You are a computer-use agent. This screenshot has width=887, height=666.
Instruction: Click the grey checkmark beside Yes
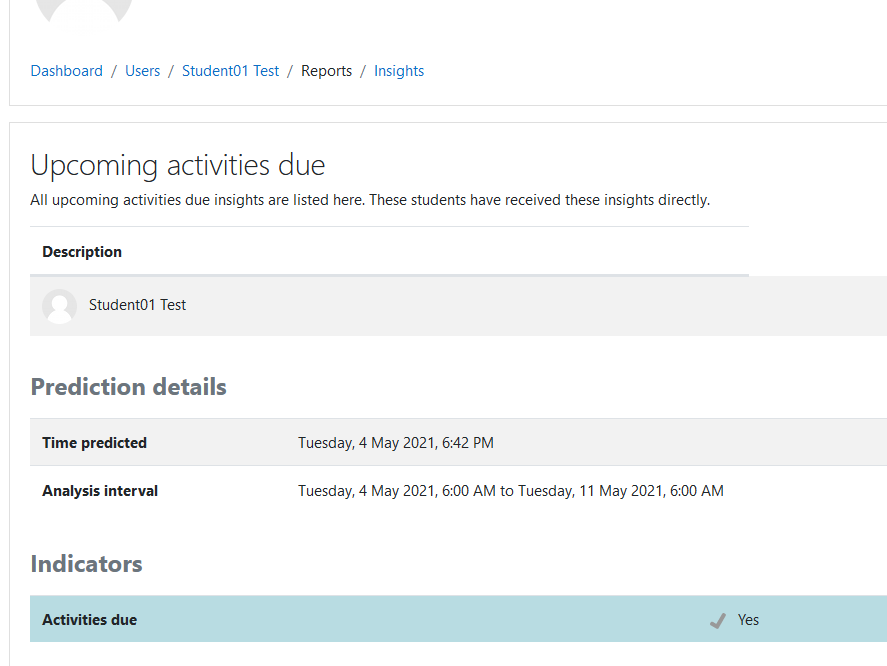point(718,621)
